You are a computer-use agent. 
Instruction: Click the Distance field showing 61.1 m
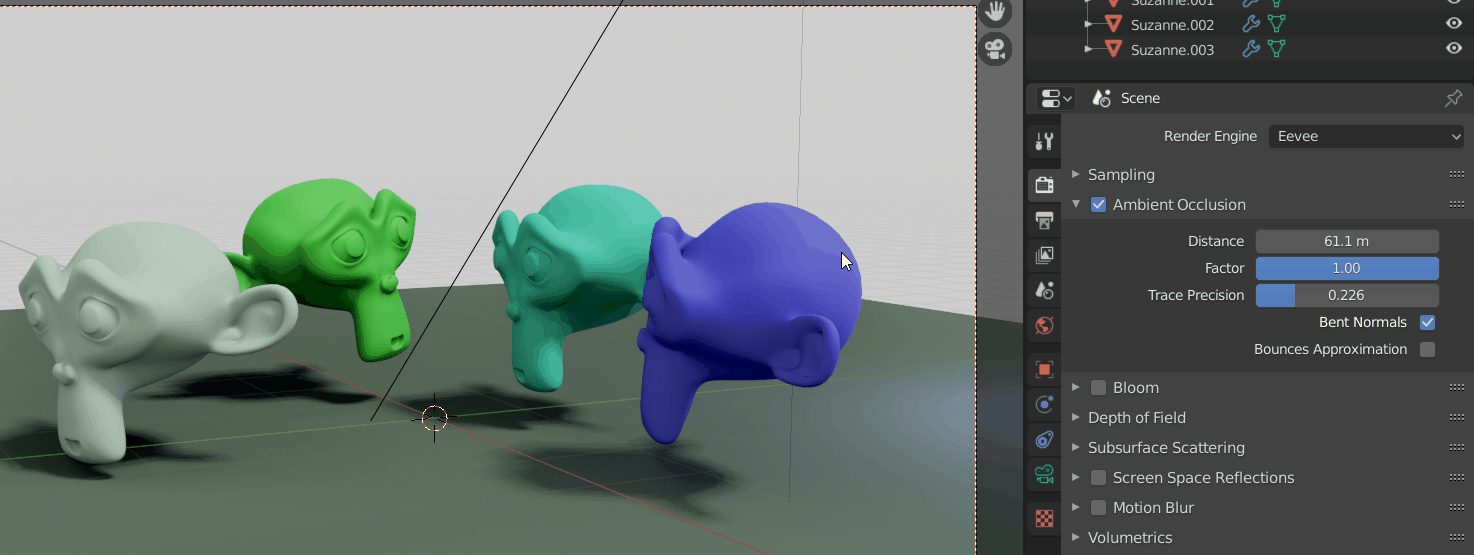[1347, 241]
